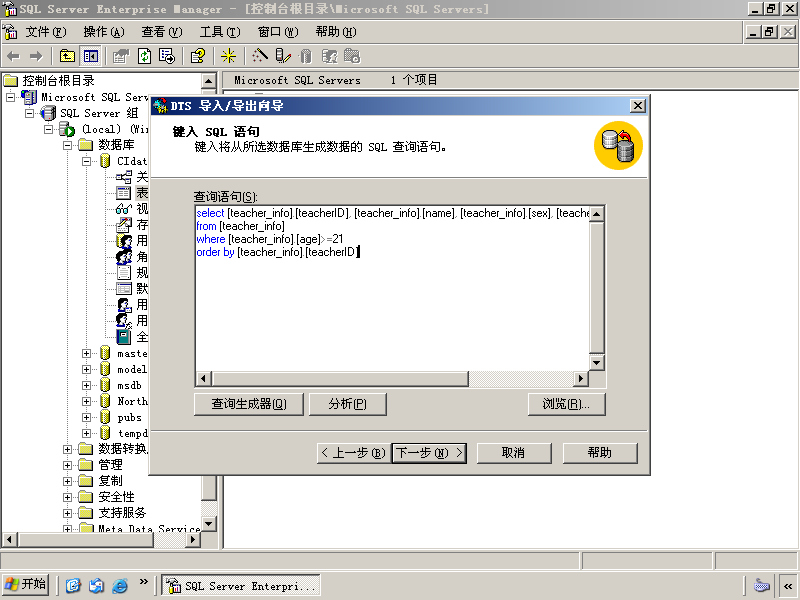
Task: Click the 开始 Start button
Action: coord(25,584)
